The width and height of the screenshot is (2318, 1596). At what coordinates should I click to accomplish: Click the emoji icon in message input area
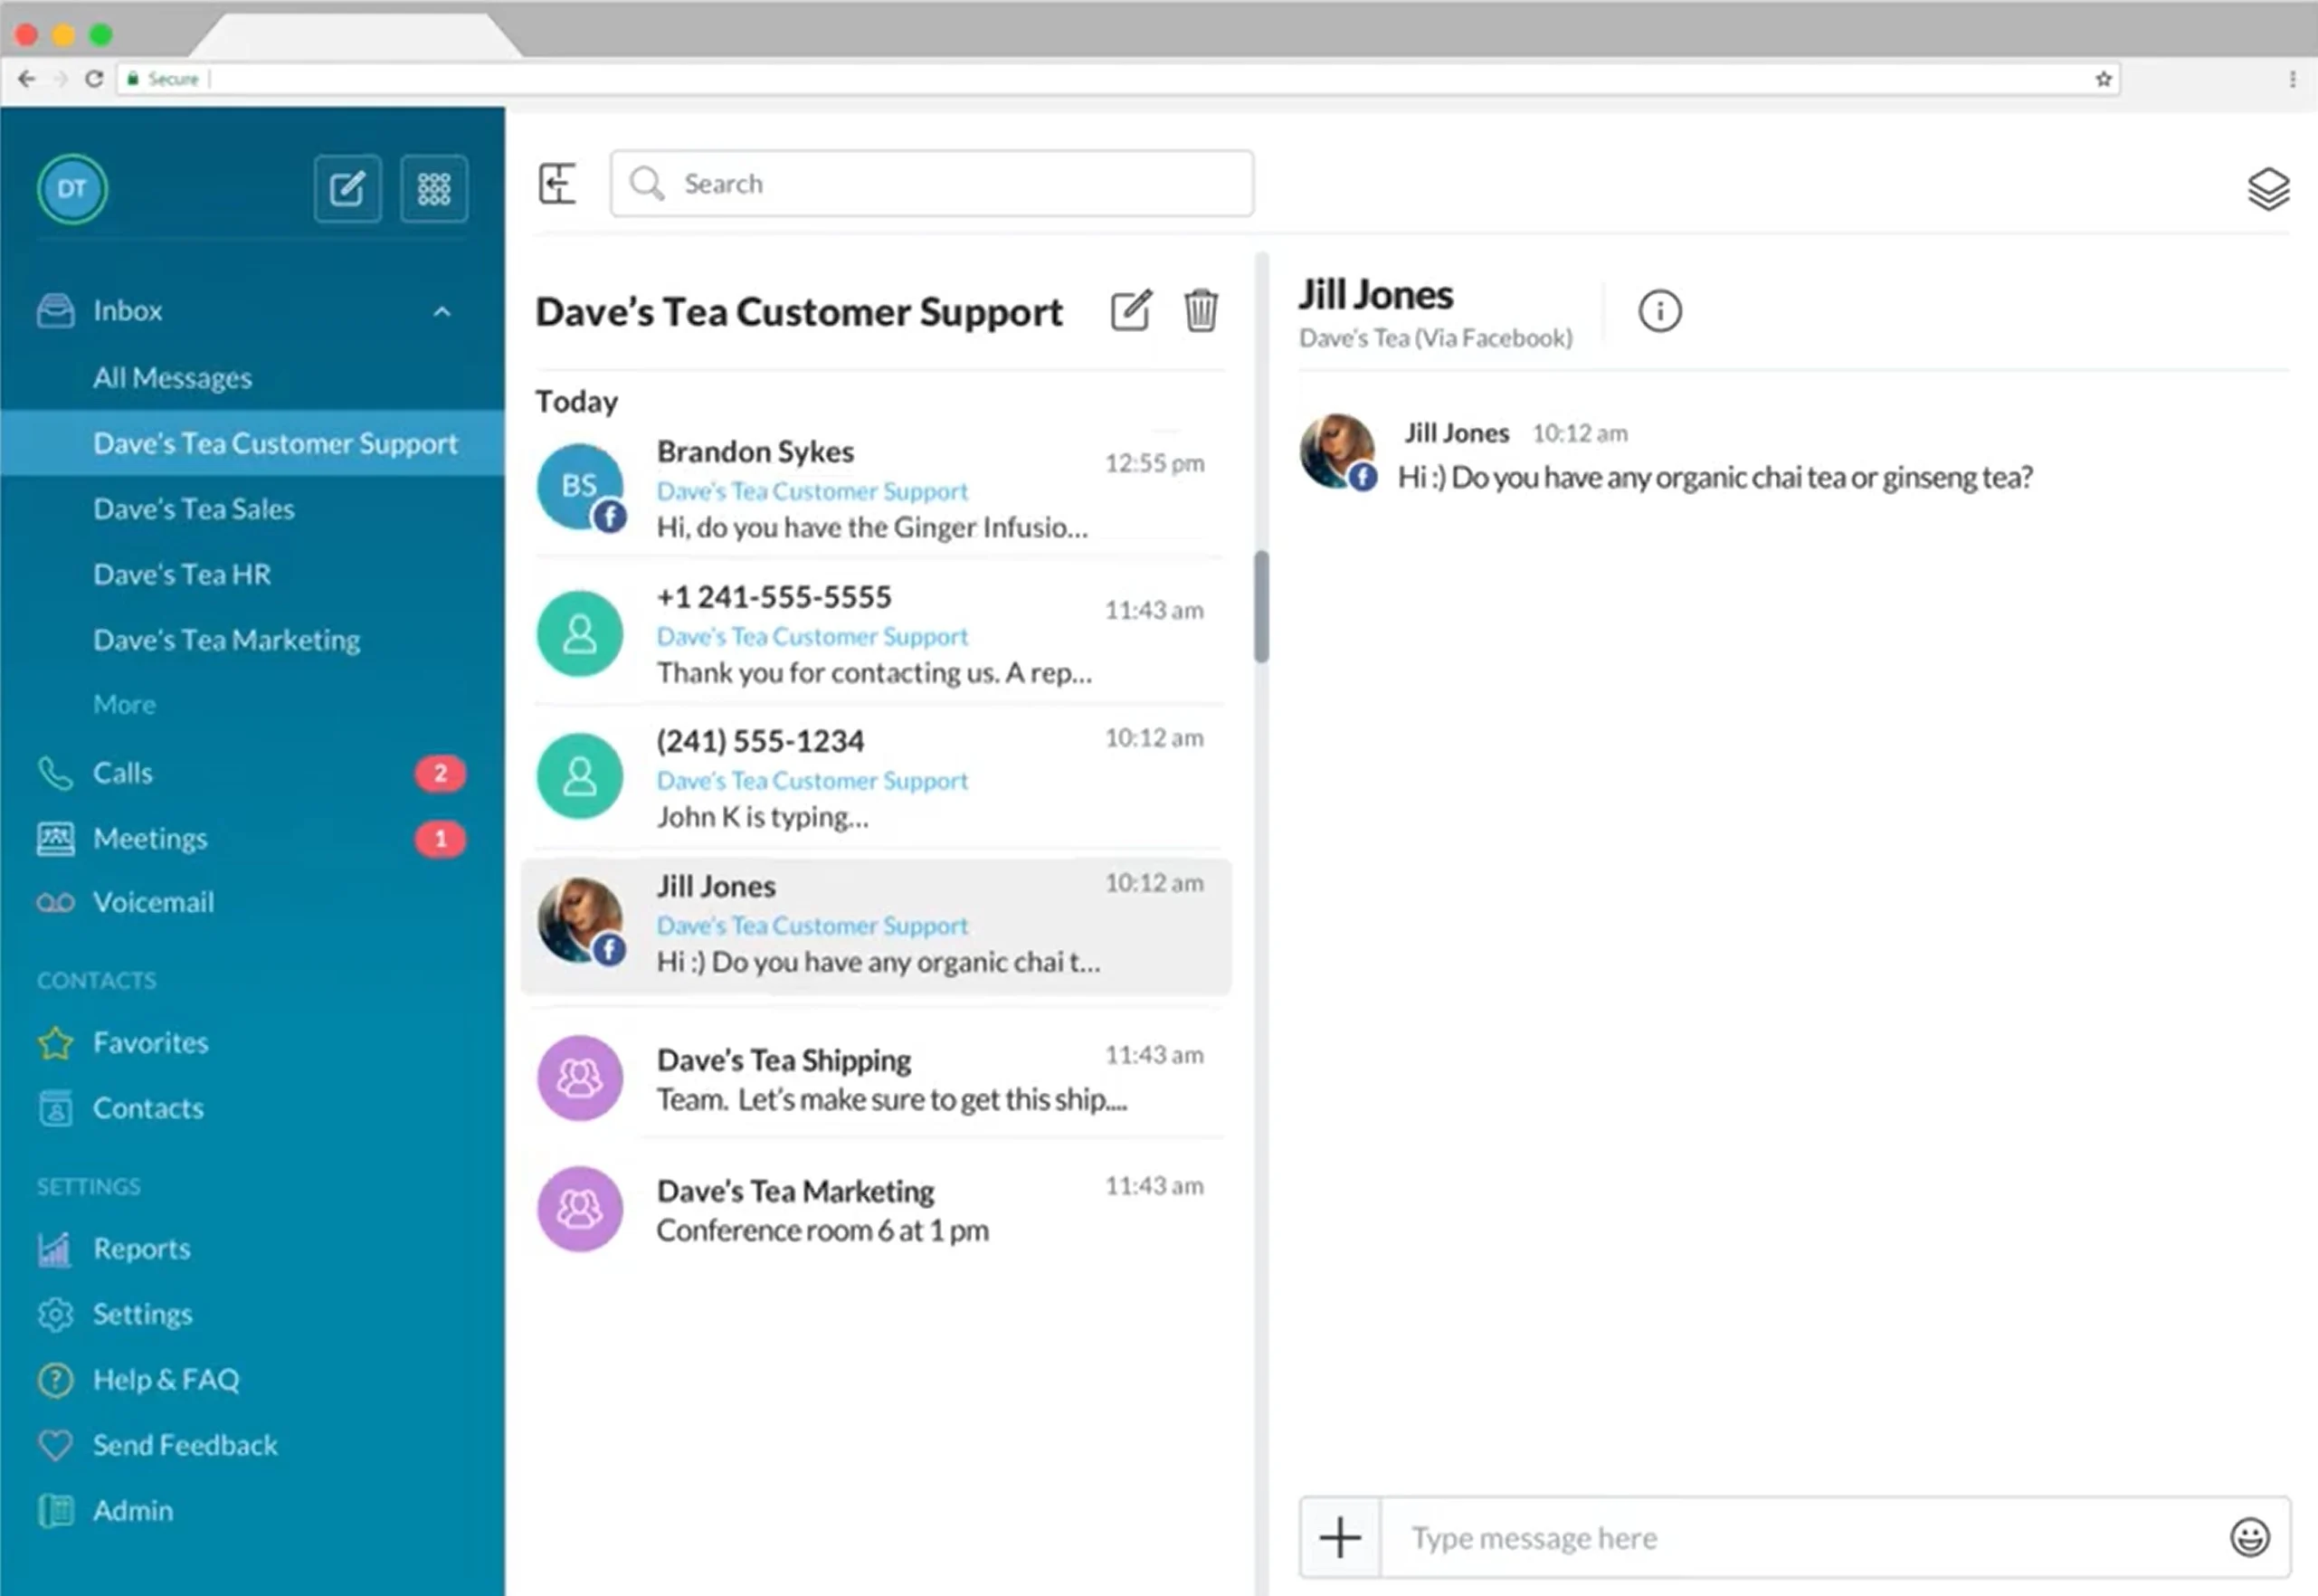click(x=2251, y=1534)
